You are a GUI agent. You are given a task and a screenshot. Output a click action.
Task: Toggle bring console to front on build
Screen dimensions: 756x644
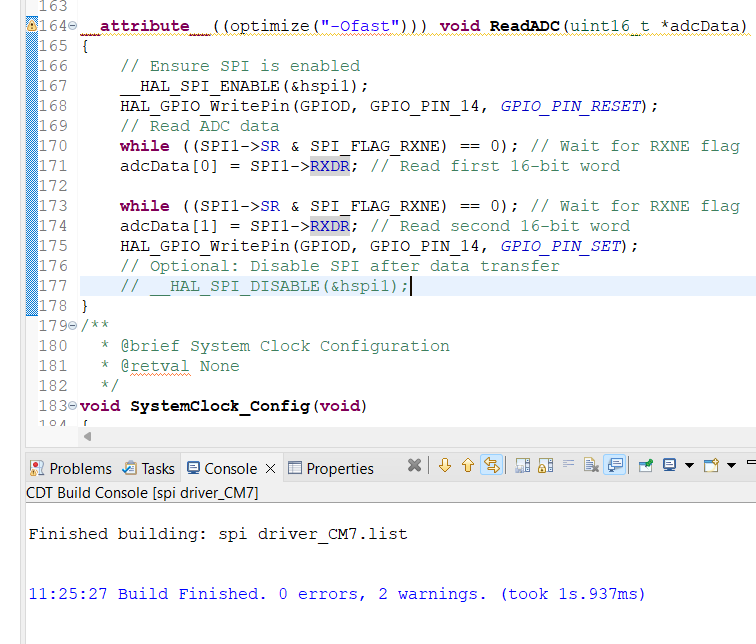tap(615, 466)
